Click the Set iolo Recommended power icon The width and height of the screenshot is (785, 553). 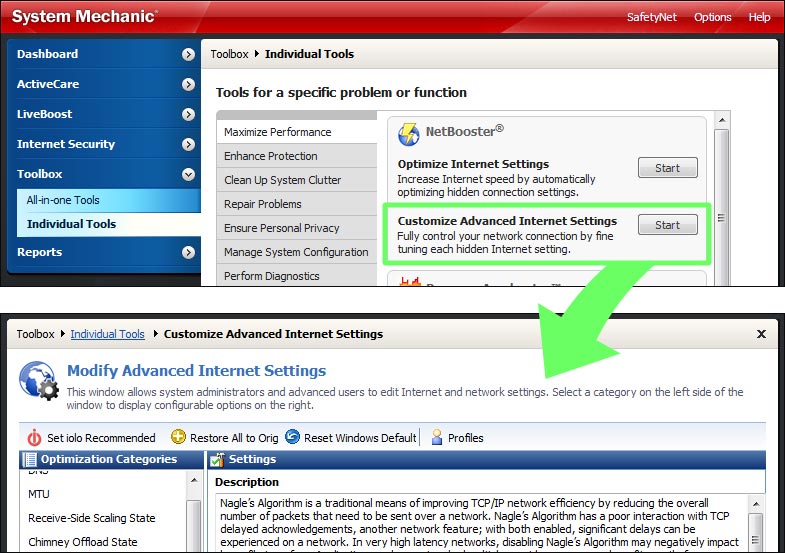click(34, 437)
